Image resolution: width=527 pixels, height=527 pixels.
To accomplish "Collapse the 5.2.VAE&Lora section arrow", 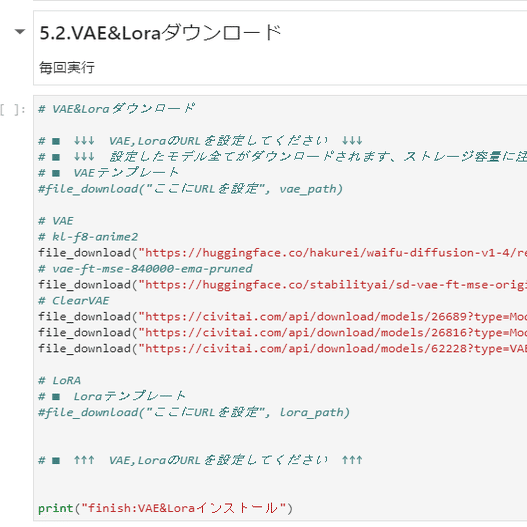I will (x=20, y=32).
